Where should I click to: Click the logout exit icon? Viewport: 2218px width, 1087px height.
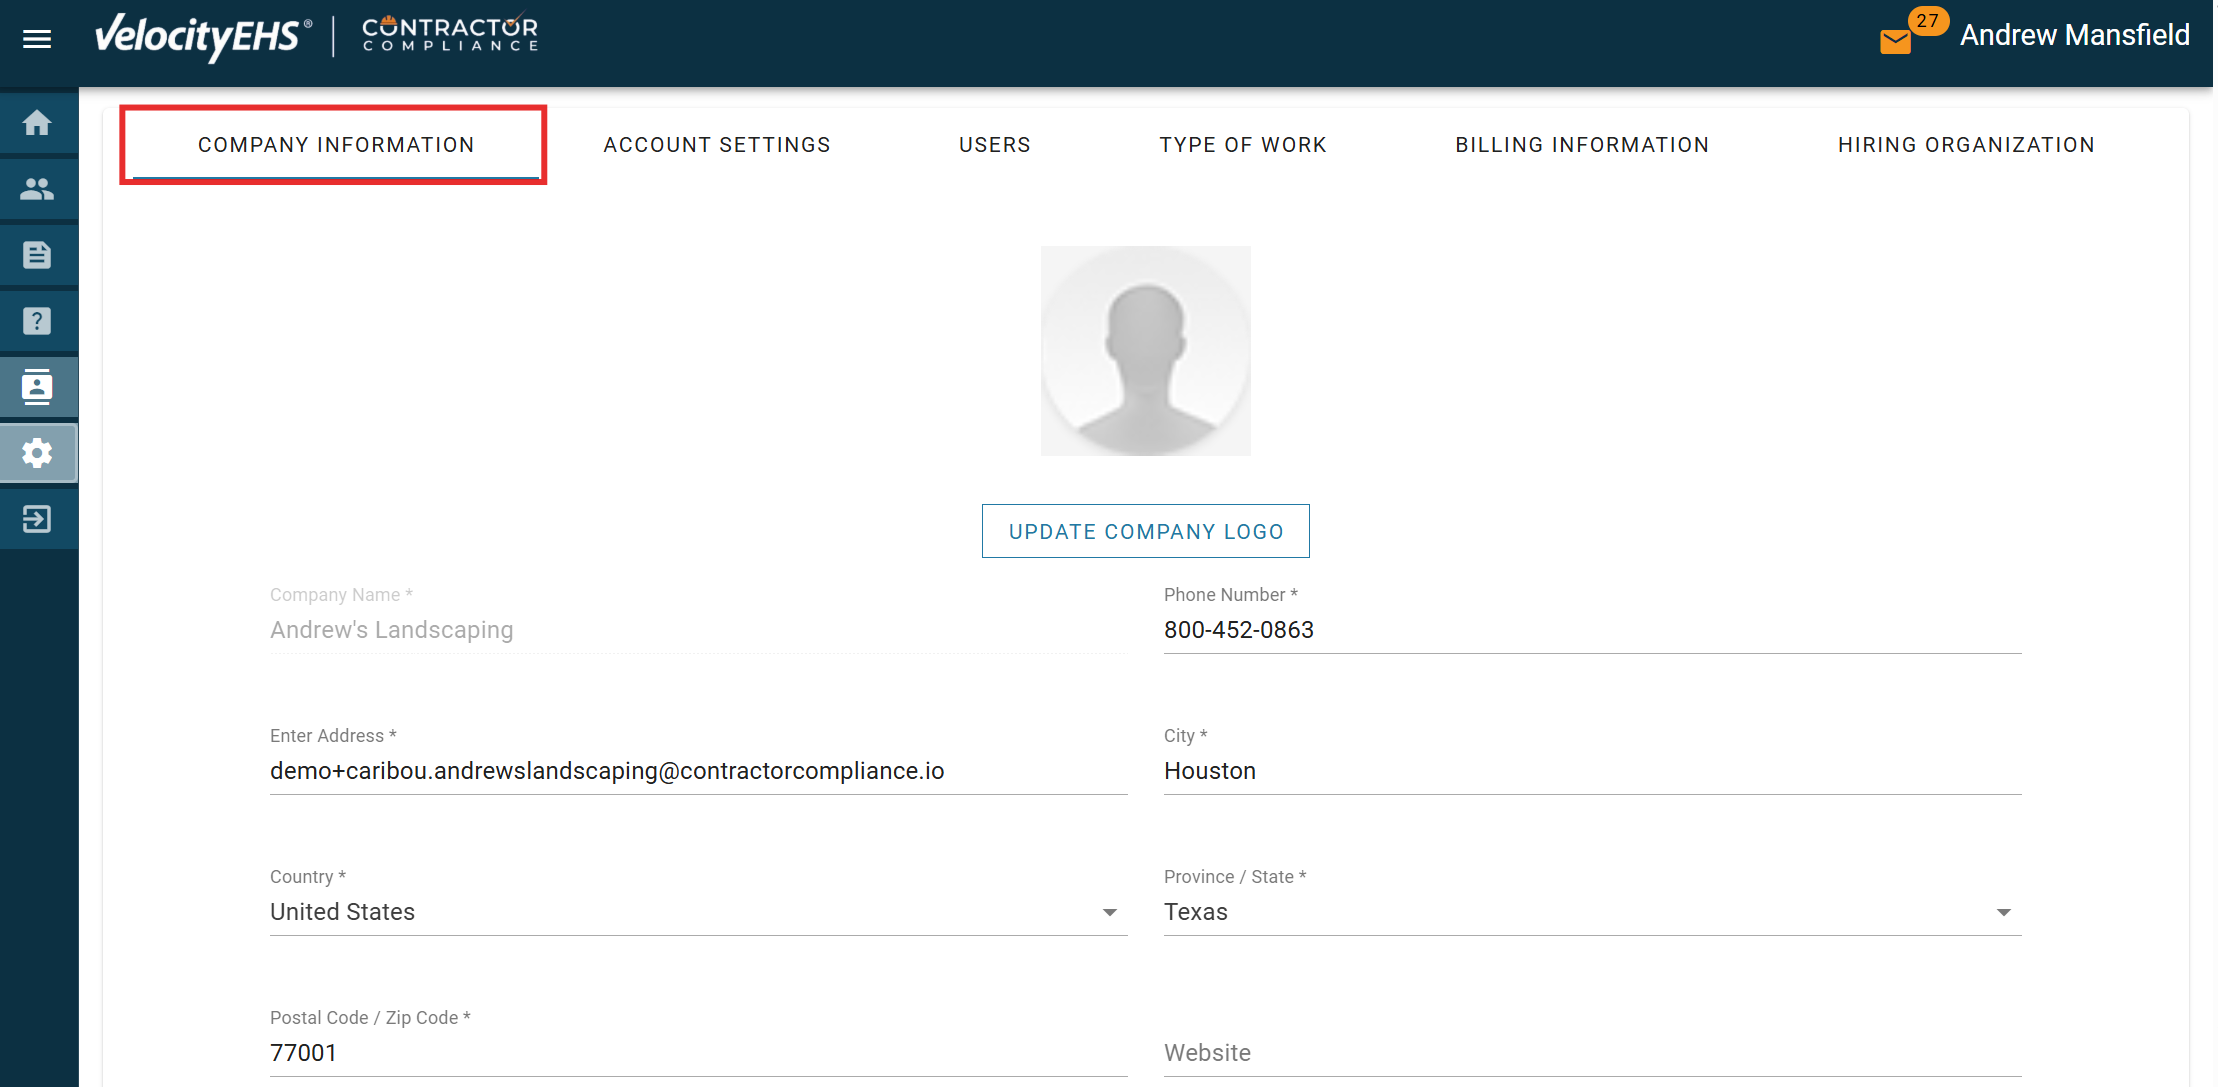pos(37,519)
